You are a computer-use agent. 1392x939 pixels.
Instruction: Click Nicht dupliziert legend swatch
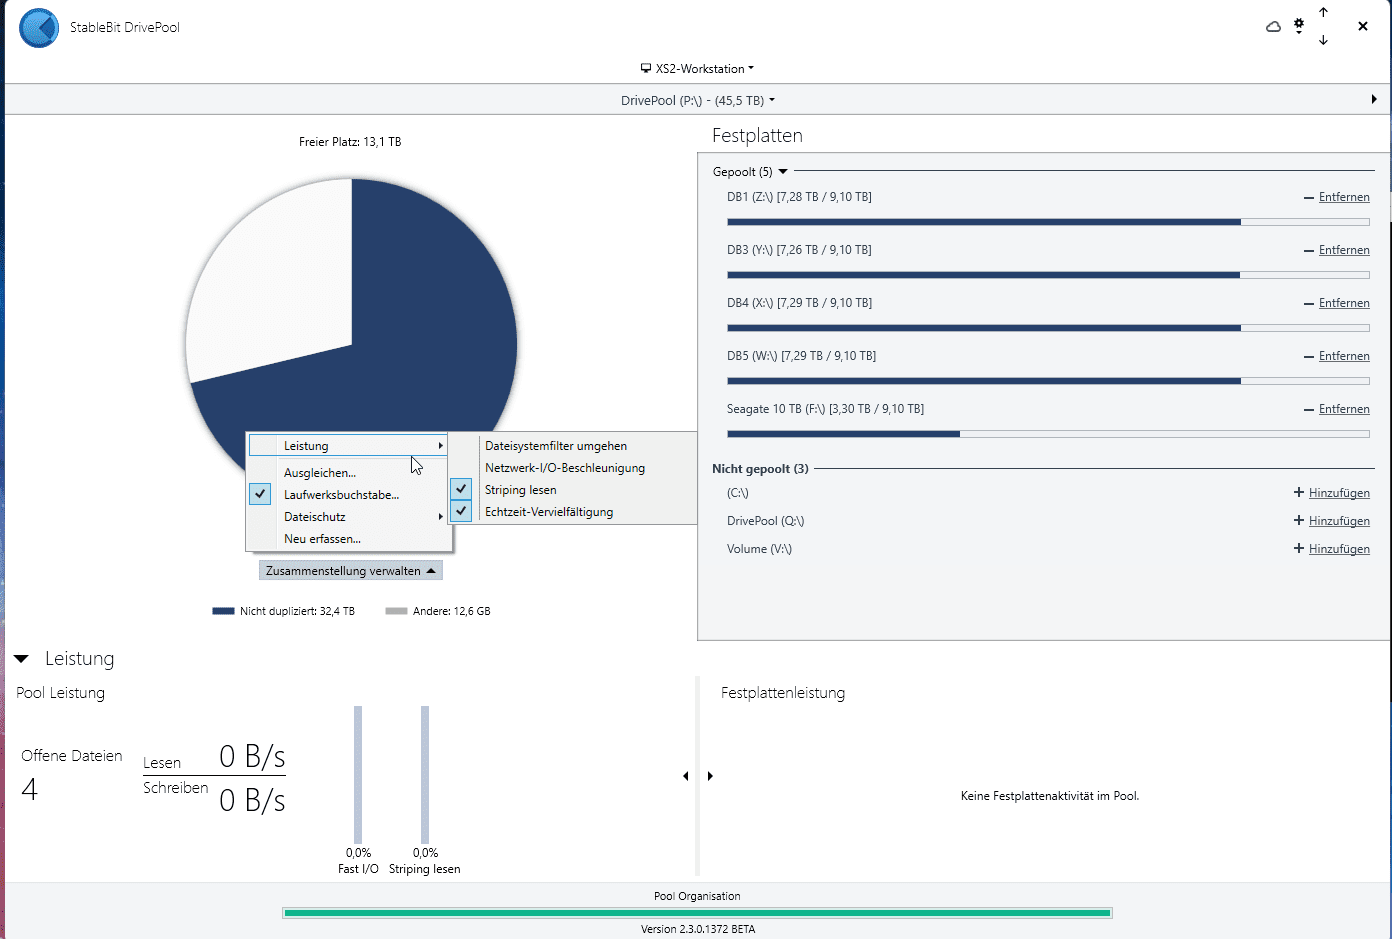point(223,611)
